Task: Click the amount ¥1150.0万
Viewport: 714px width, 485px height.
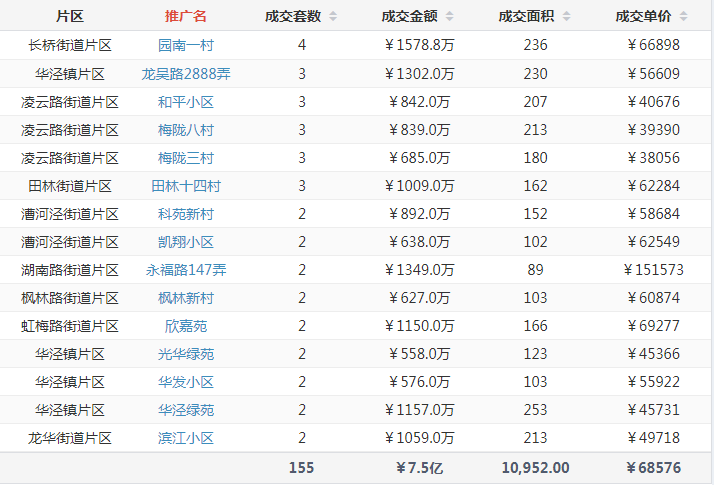Action: pyautogui.click(x=419, y=326)
